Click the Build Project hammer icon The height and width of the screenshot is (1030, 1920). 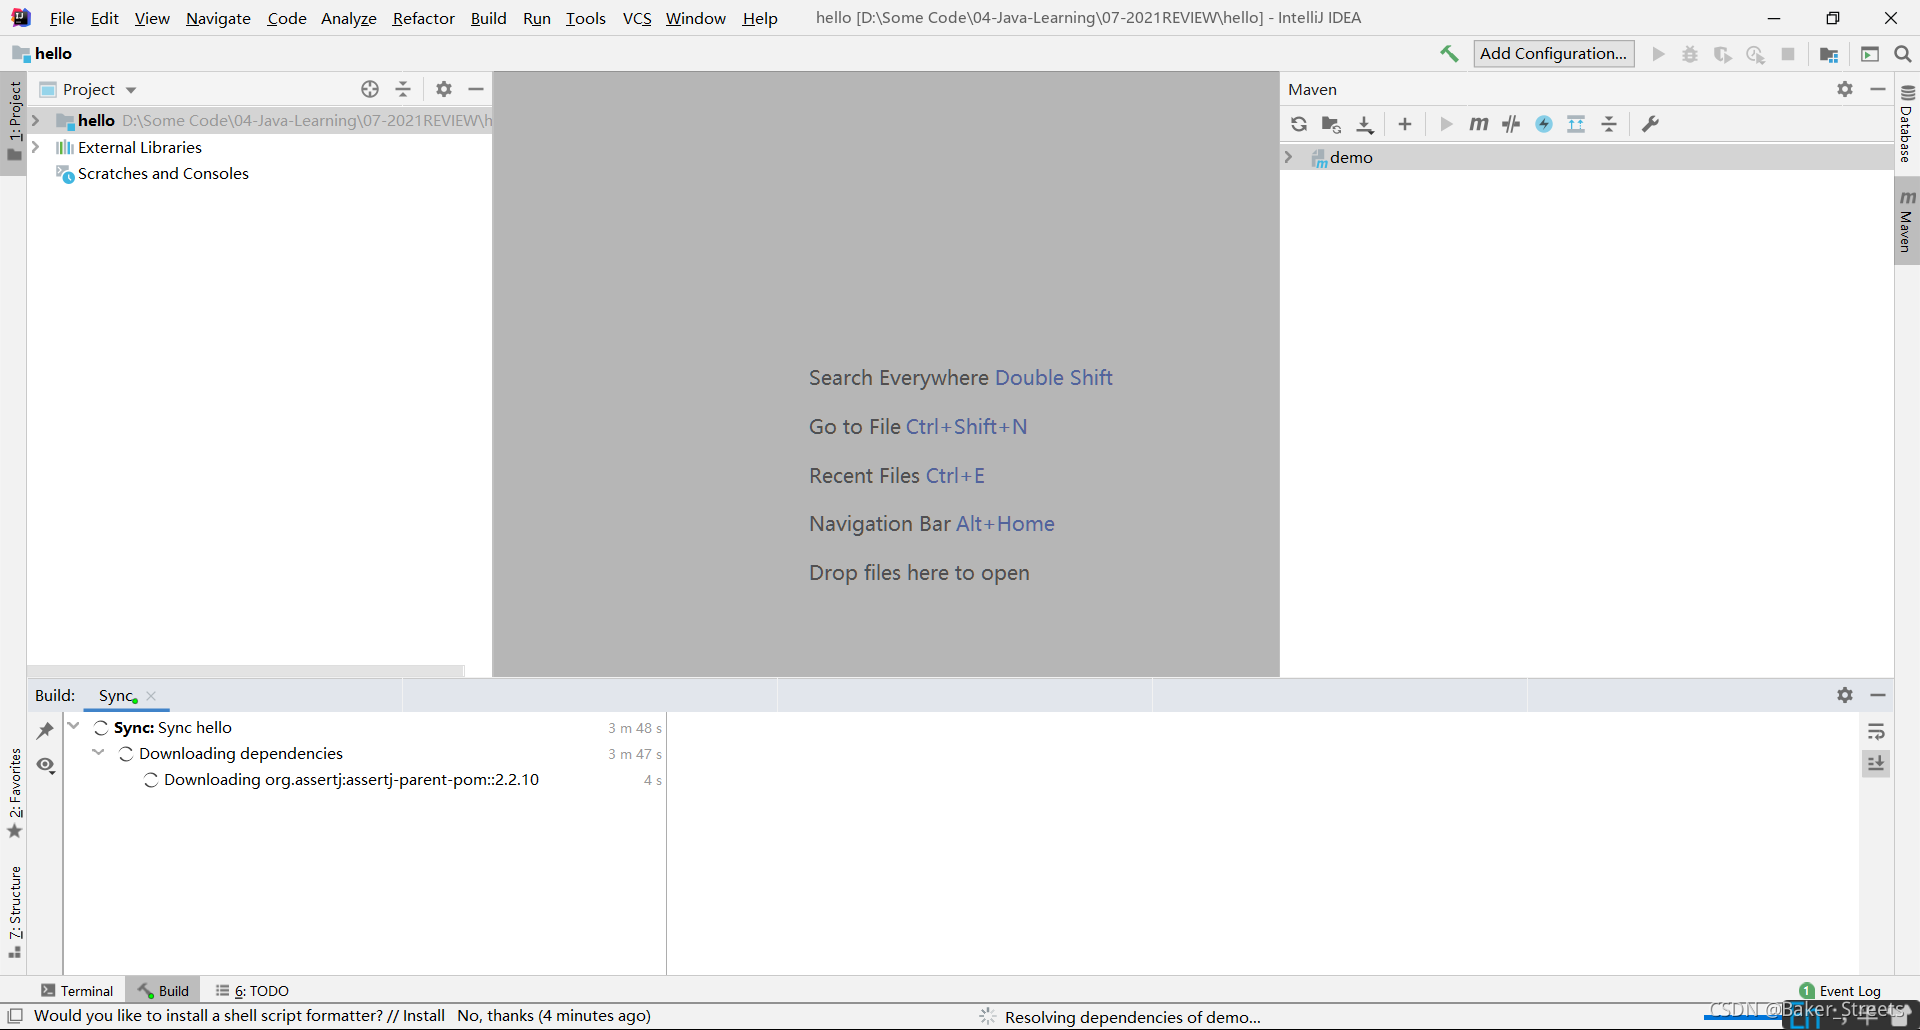pos(1449,54)
